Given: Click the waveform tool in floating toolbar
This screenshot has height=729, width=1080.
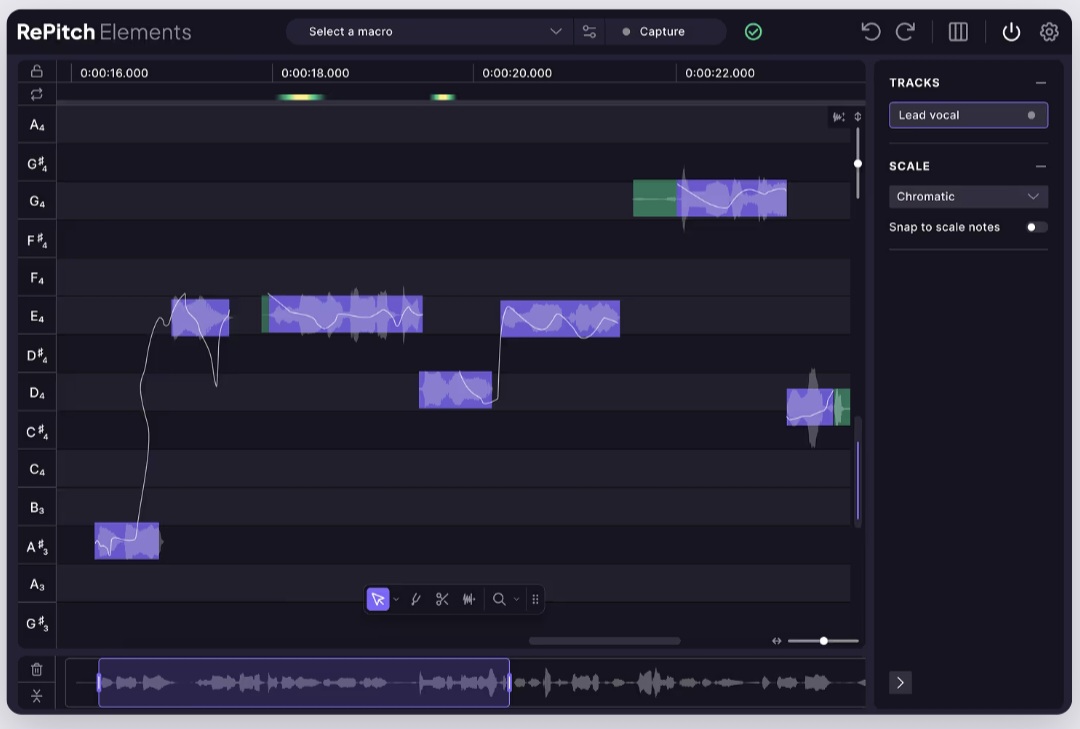Looking at the screenshot, I should pos(469,599).
